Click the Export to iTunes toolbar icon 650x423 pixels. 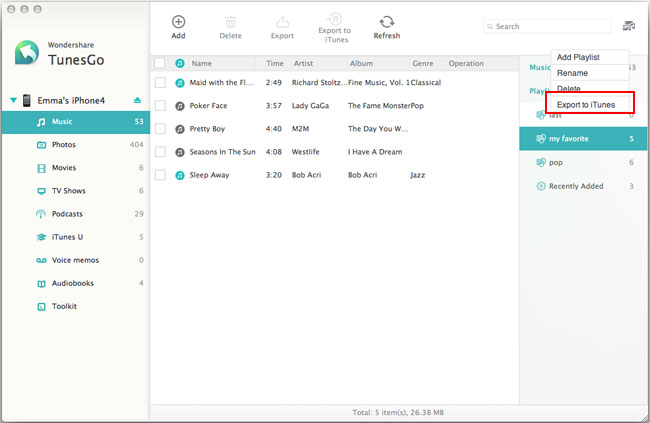(x=335, y=19)
